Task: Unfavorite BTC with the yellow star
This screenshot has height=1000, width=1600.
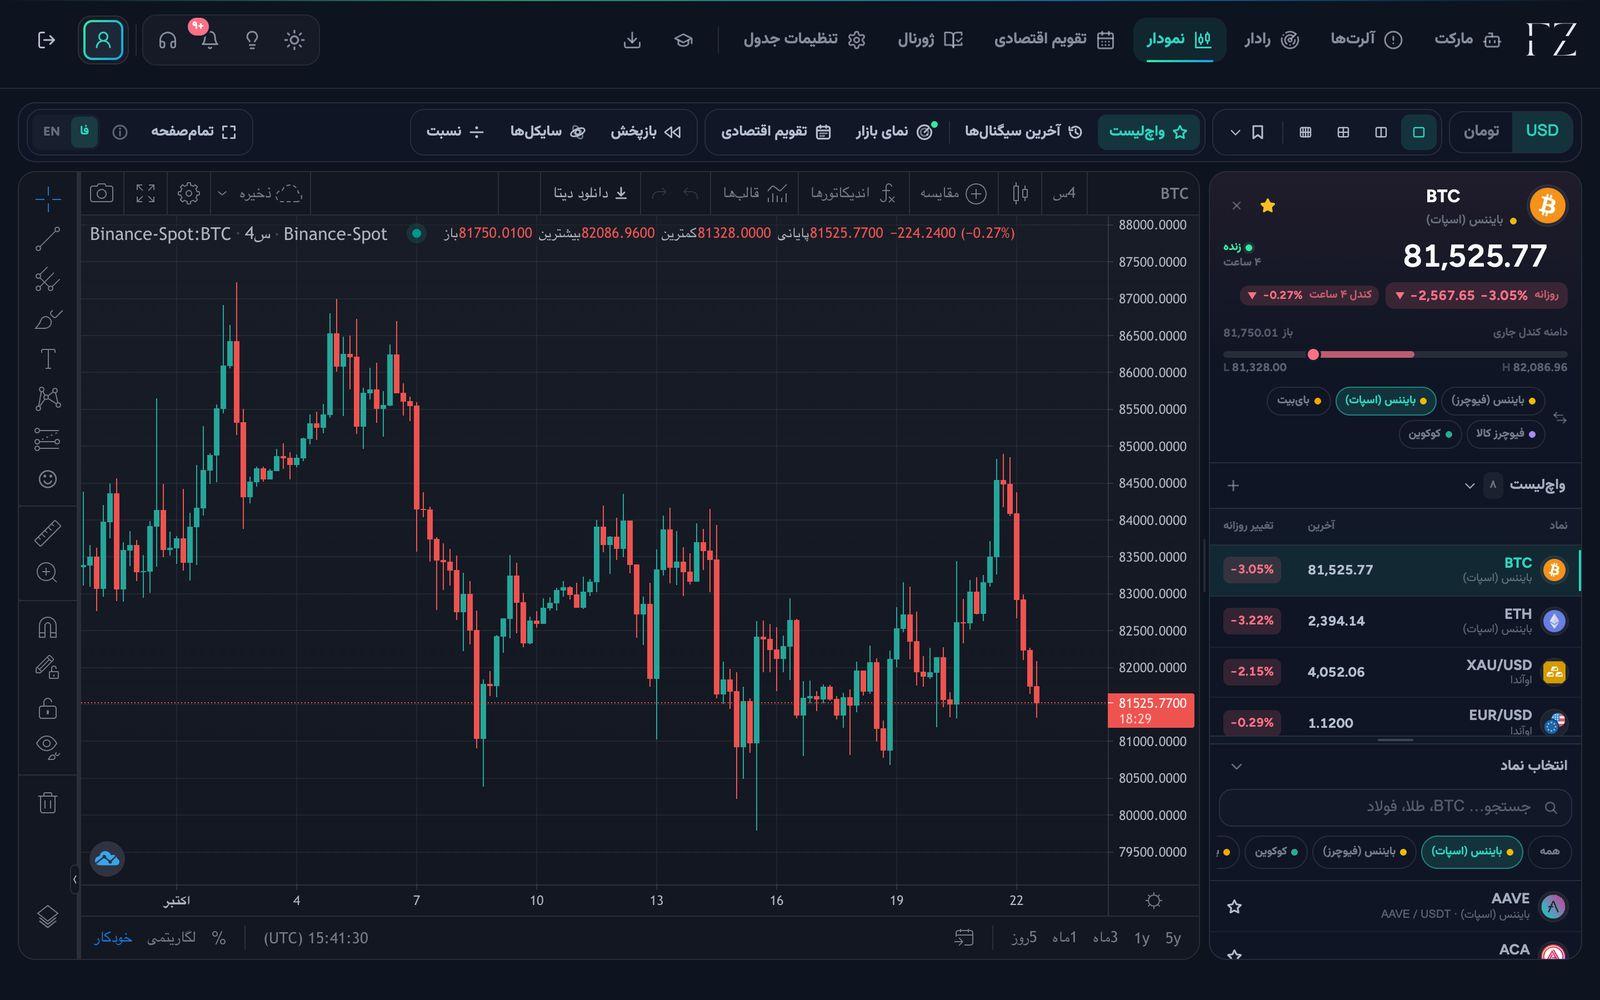Action: pos(1267,206)
